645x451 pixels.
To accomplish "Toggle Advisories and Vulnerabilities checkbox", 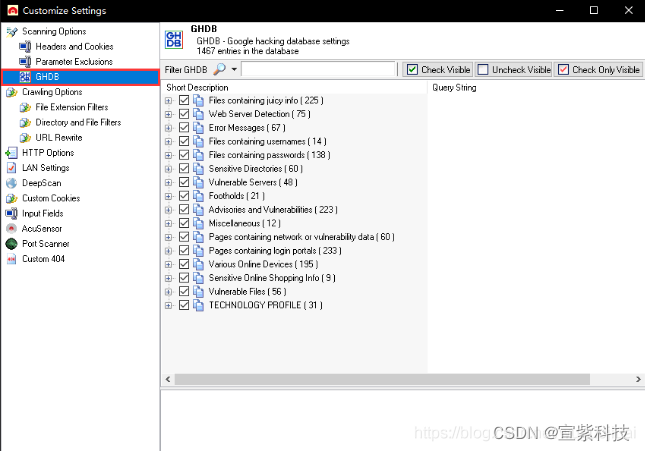I will coord(184,210).
